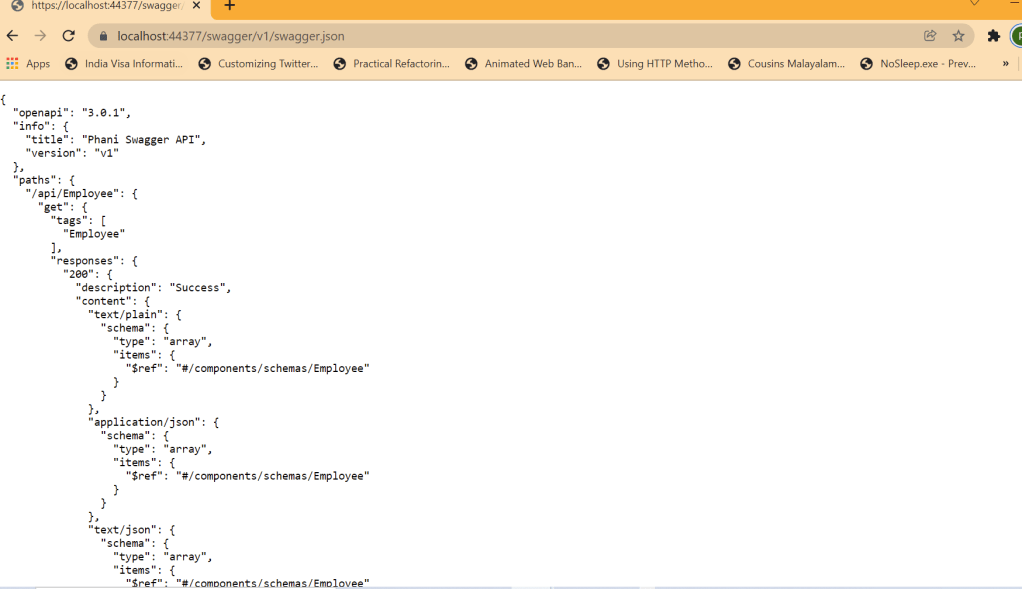Click the padlock site info icon
Image resolution: width=1022 pixels, height=589 pixels.
(102, 36)
